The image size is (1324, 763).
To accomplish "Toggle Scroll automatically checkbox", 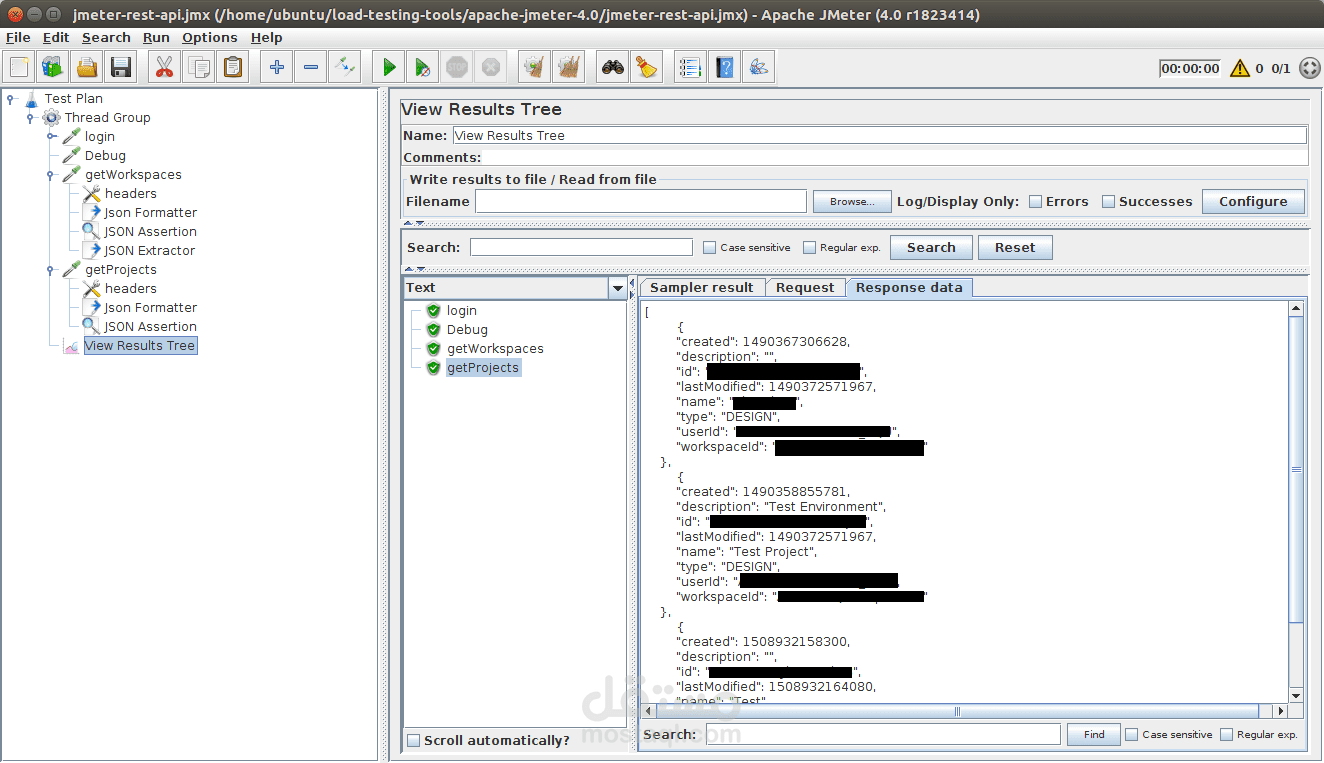I will click(414, 741).
